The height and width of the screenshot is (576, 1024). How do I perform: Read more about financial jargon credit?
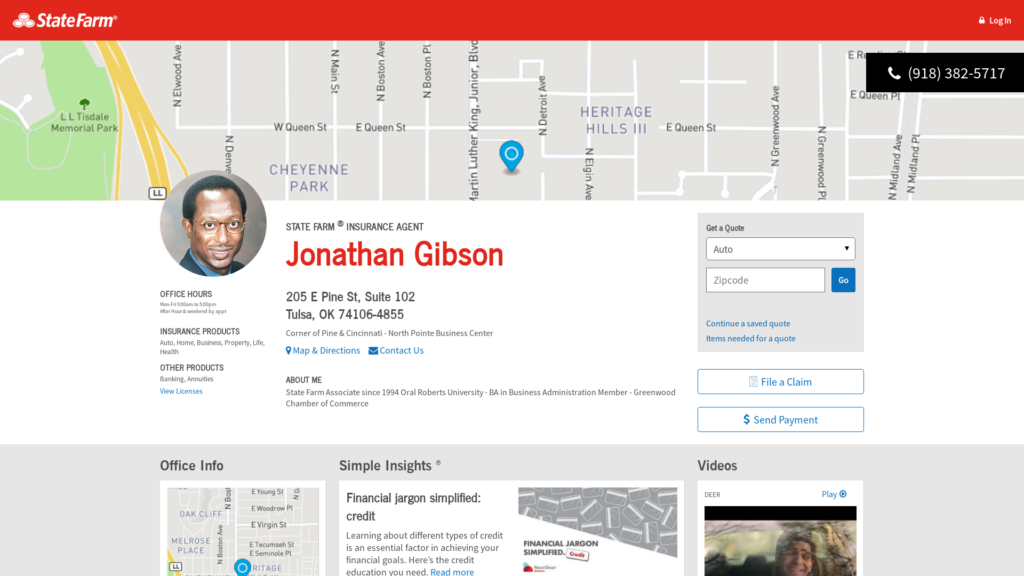point(452,572)
